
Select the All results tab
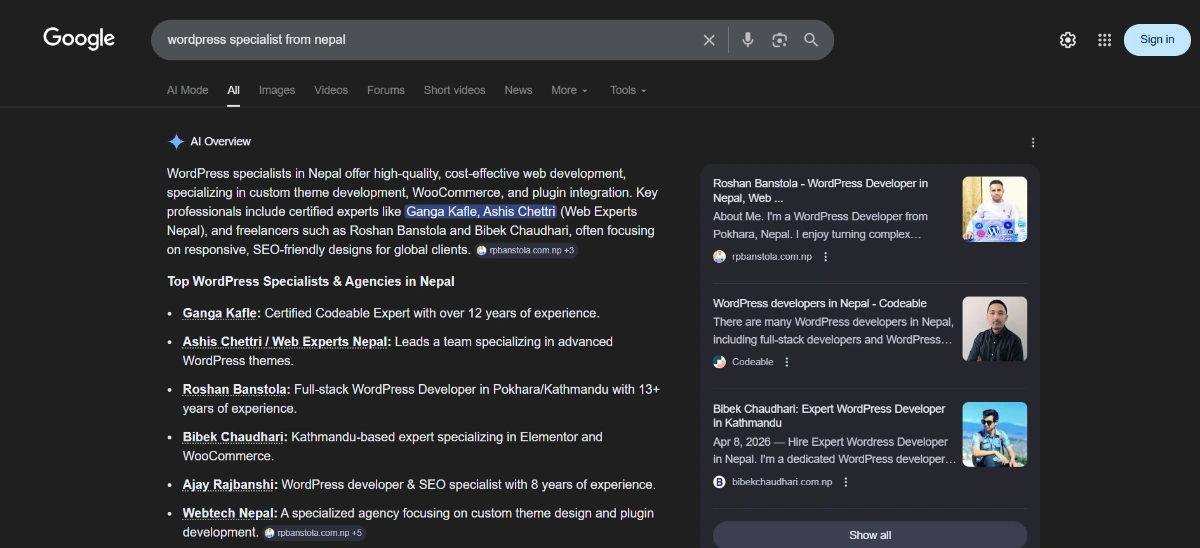click(x=233, y=90)
